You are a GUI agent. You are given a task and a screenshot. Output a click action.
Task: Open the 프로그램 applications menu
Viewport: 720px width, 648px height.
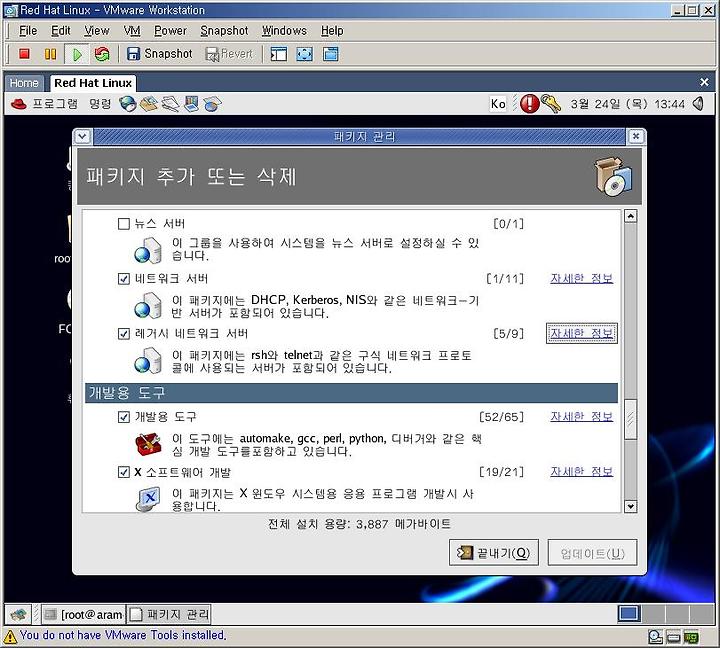[x=55, y=104]
